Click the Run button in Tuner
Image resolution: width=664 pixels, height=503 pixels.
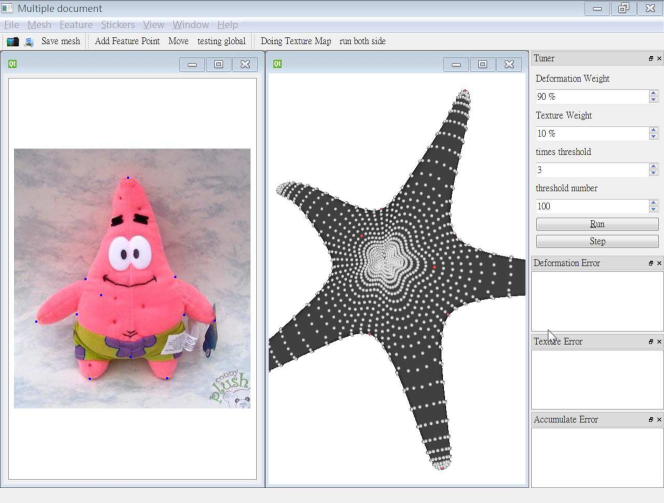point(597,224)
